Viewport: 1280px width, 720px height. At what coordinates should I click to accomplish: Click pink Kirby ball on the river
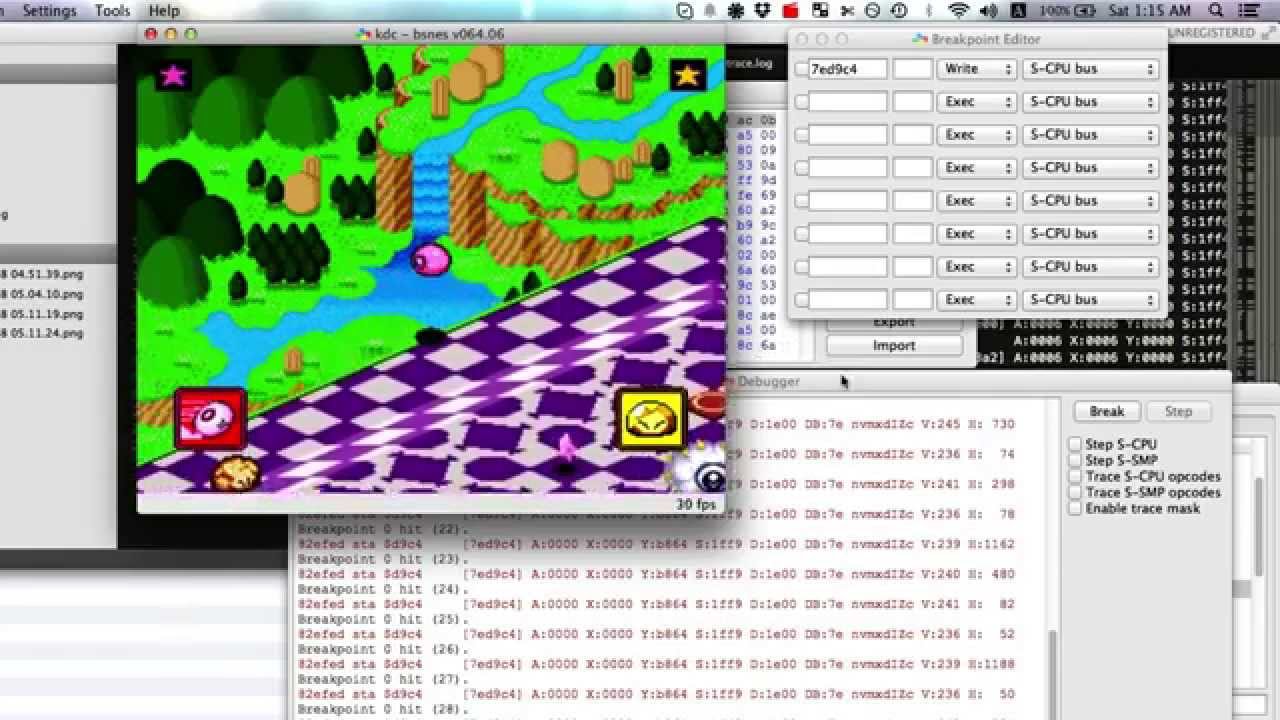[x=431, y=260]
